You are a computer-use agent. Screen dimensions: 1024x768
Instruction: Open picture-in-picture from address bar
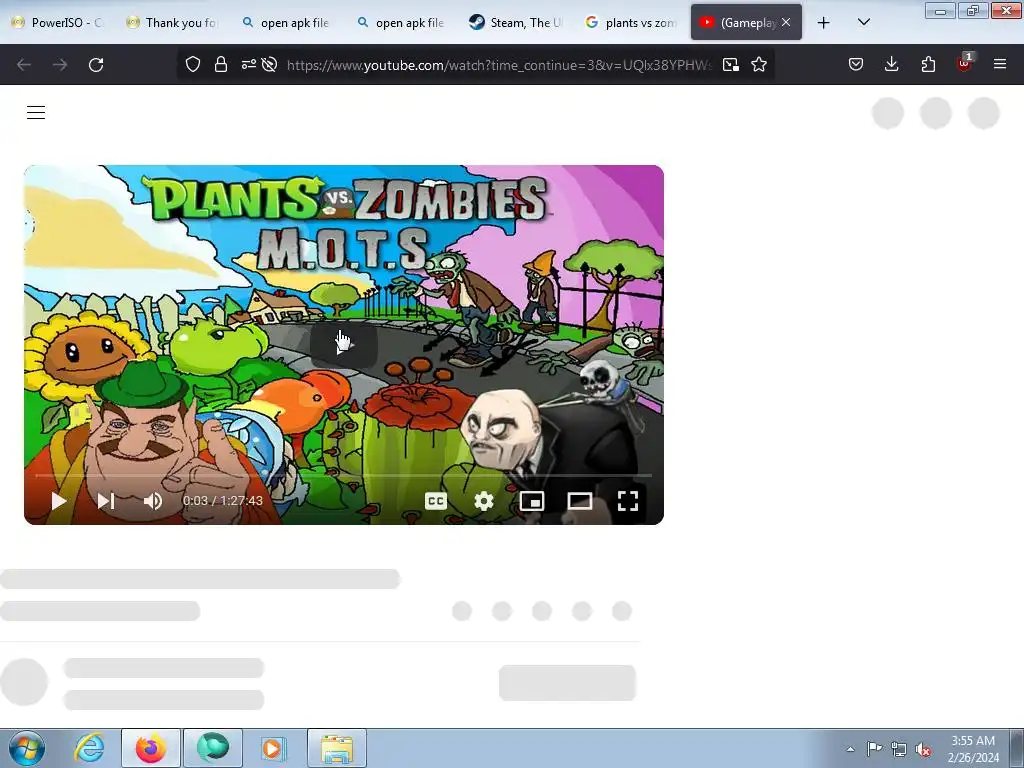[731, 64]
